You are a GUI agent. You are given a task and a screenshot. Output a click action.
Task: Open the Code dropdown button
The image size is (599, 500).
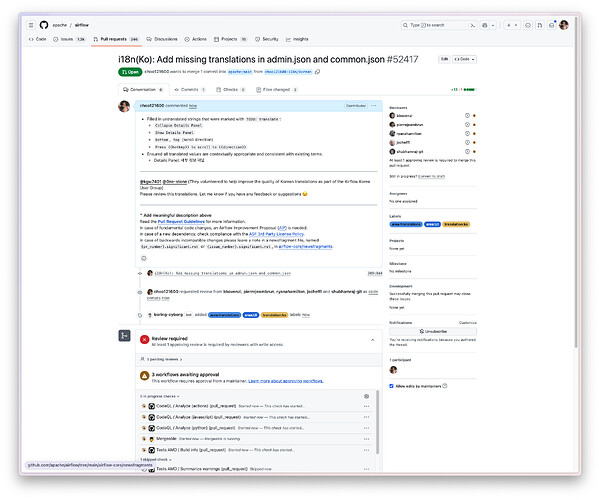(465, 59)
